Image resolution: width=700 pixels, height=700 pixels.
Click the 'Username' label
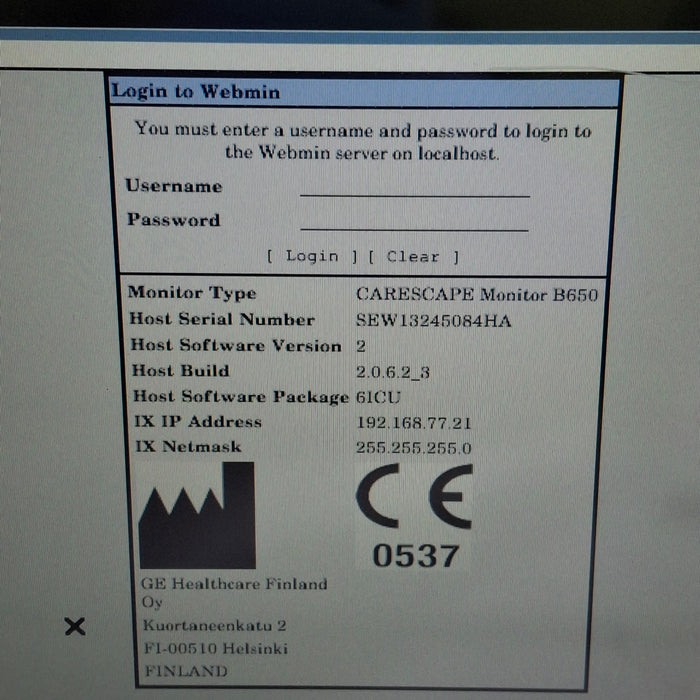174,186
